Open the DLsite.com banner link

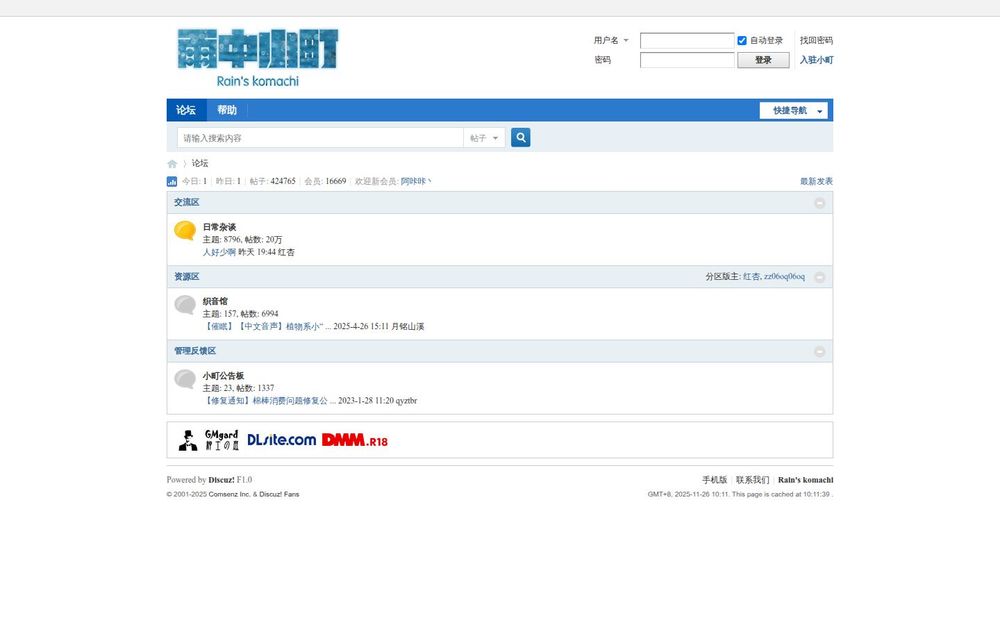point(281,440)
